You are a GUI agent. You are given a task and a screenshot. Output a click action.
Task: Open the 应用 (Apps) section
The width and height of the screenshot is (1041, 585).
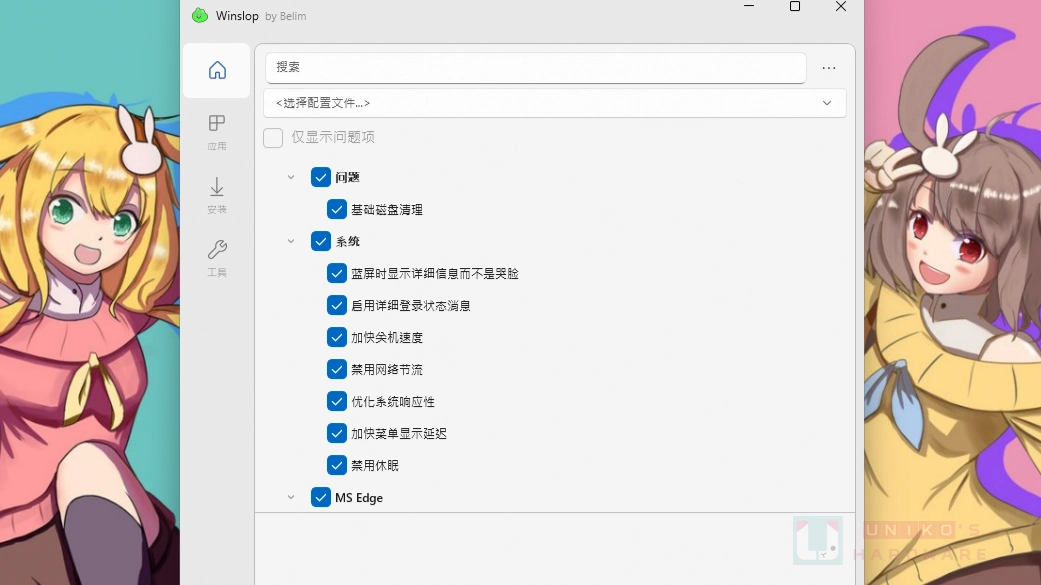pos(217,131)
